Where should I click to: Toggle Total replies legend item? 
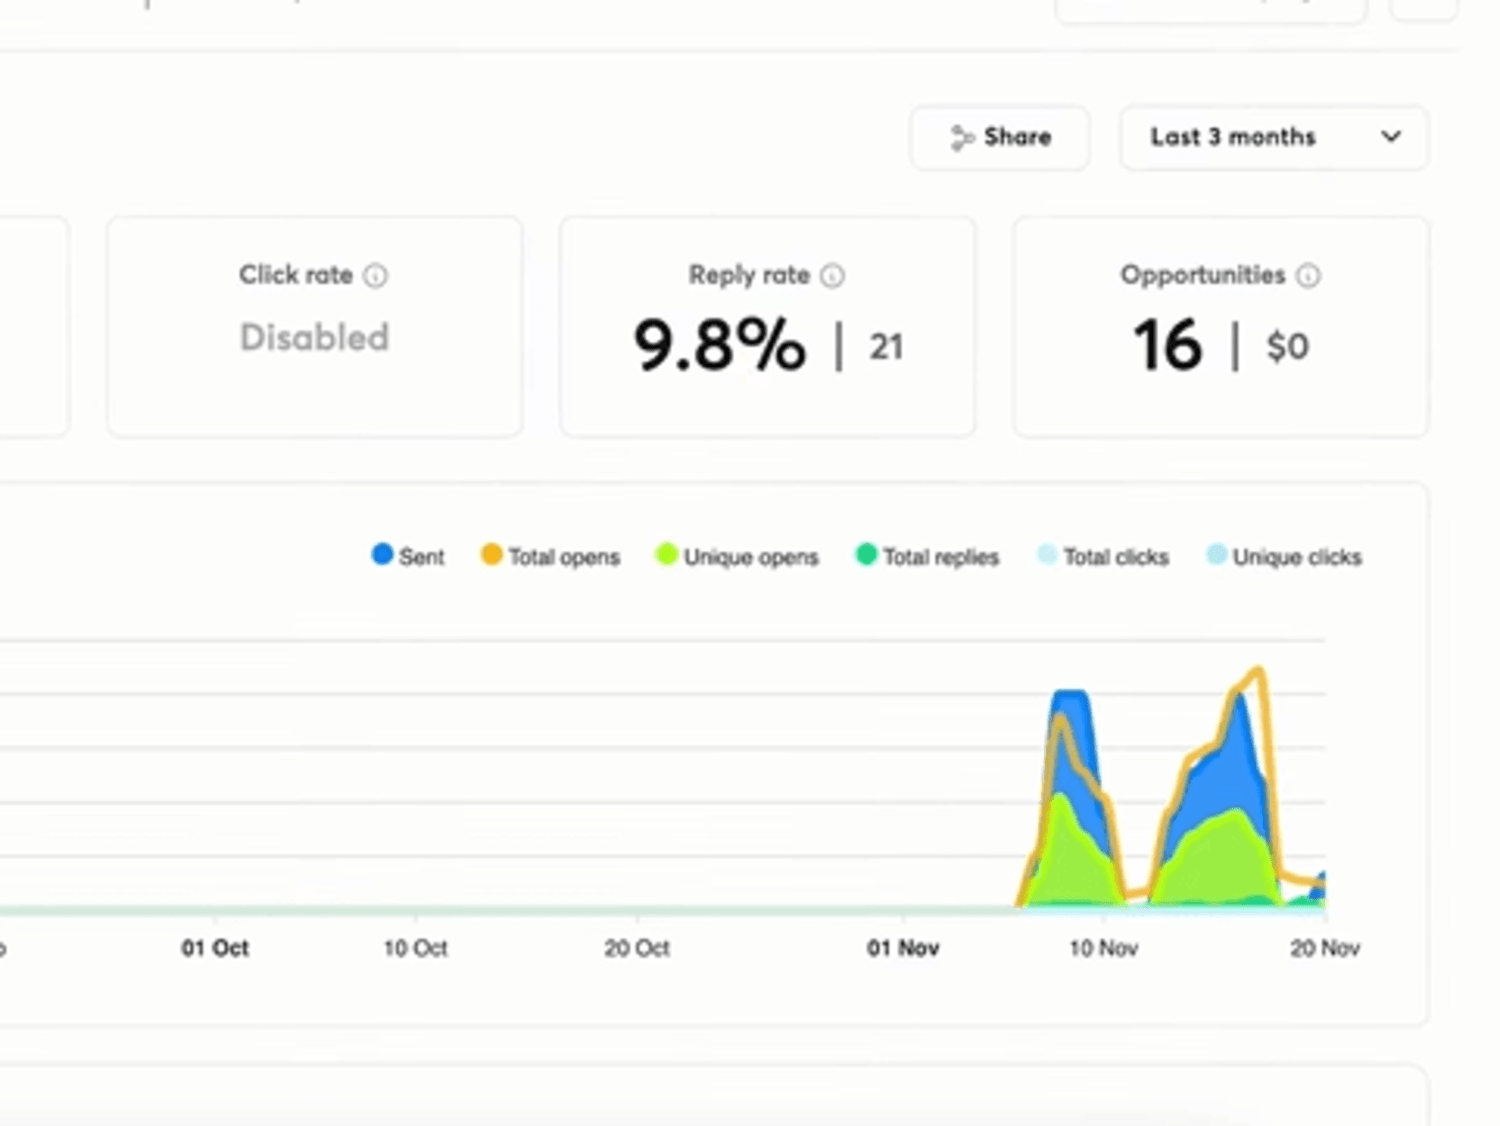[x=927, y=556]
